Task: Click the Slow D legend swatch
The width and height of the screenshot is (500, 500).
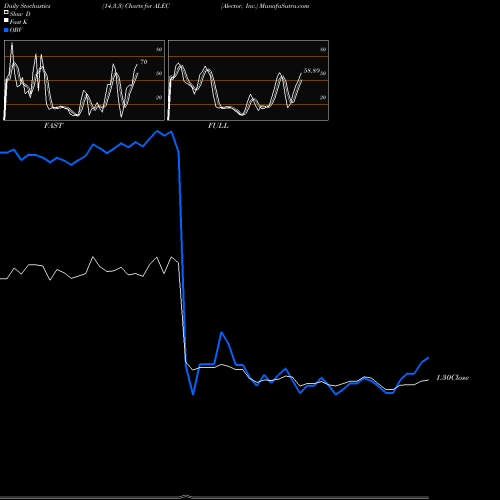Action: pos(6,12)
